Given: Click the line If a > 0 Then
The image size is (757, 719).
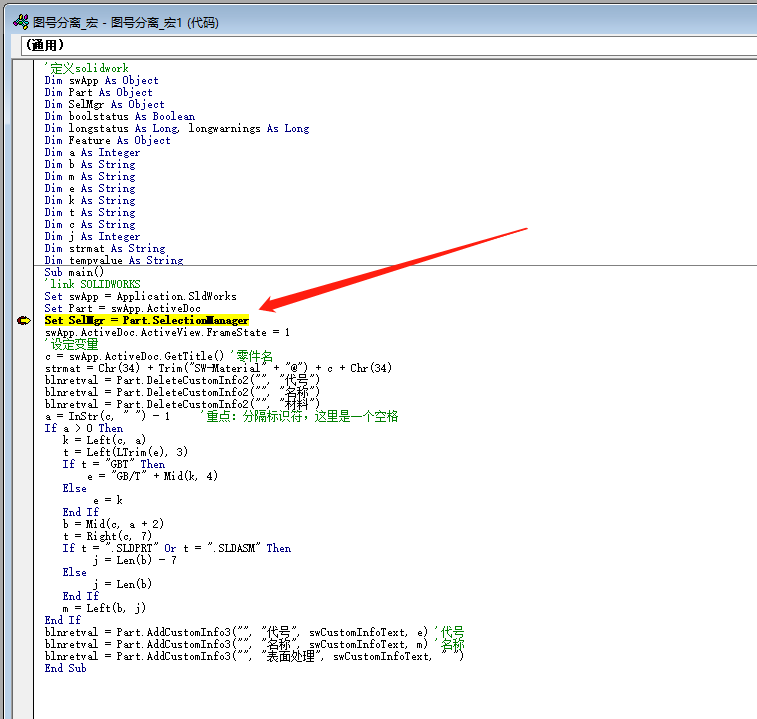Looking at the screenshot, I should (84, 428).
